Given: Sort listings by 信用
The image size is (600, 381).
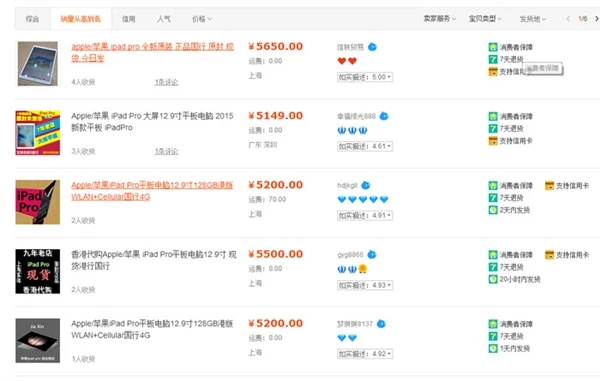Looking at the screenshot, I should pos(129,19).
